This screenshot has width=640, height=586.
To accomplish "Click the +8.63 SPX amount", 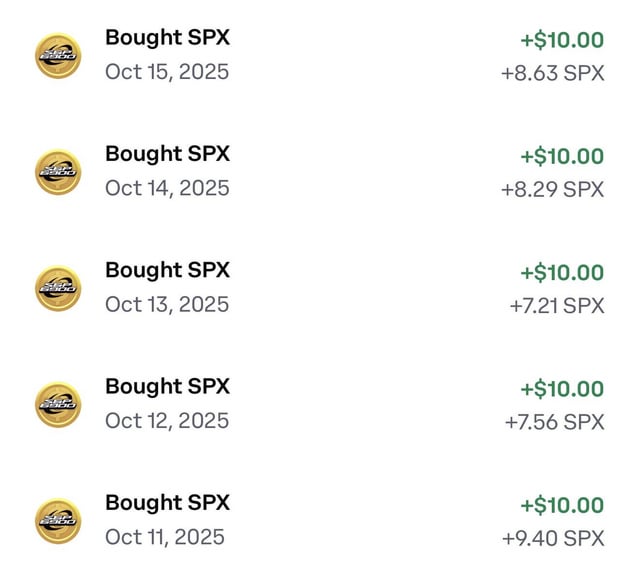I will [553, 73].
